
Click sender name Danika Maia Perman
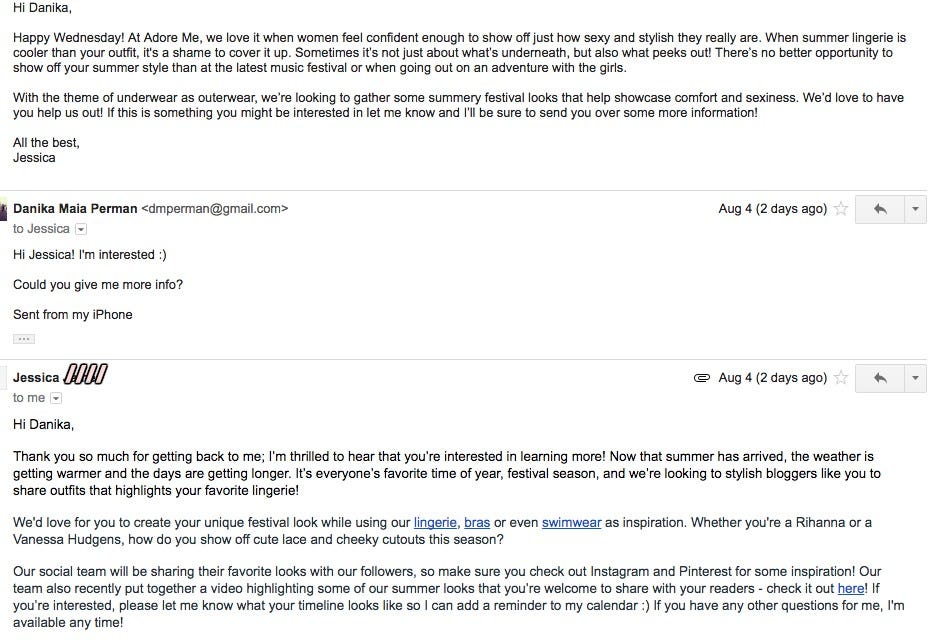click(75, 209)
